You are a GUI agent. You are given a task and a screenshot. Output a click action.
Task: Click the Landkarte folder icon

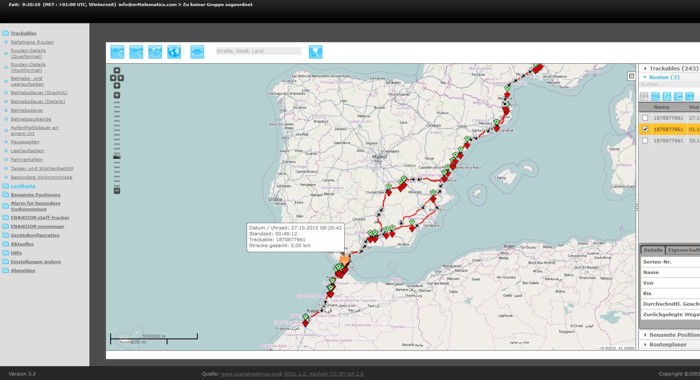(5, 186)
